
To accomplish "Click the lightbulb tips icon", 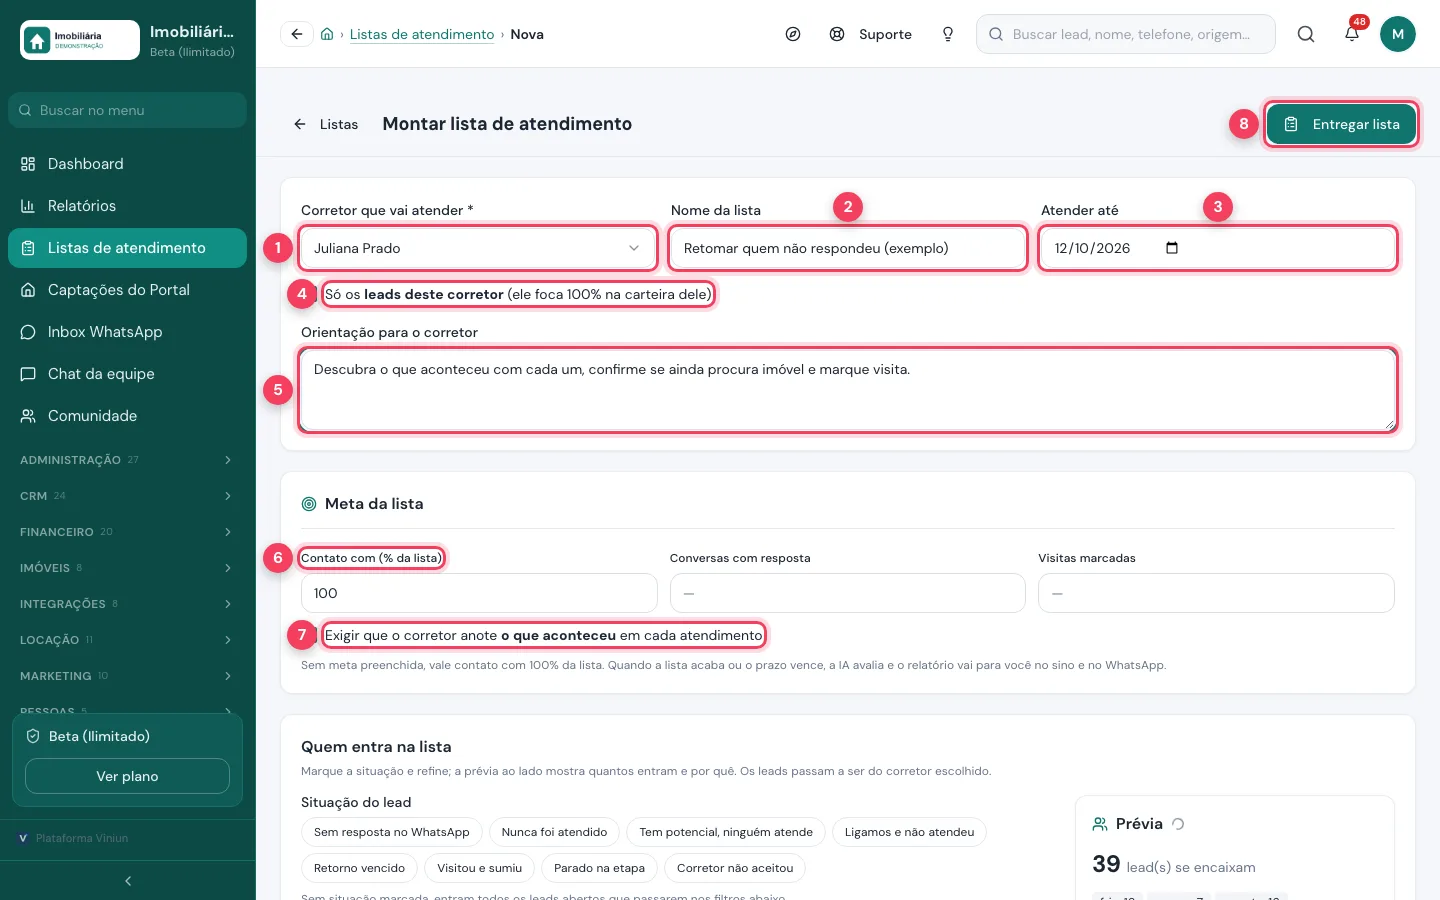I will click(948, 34).
